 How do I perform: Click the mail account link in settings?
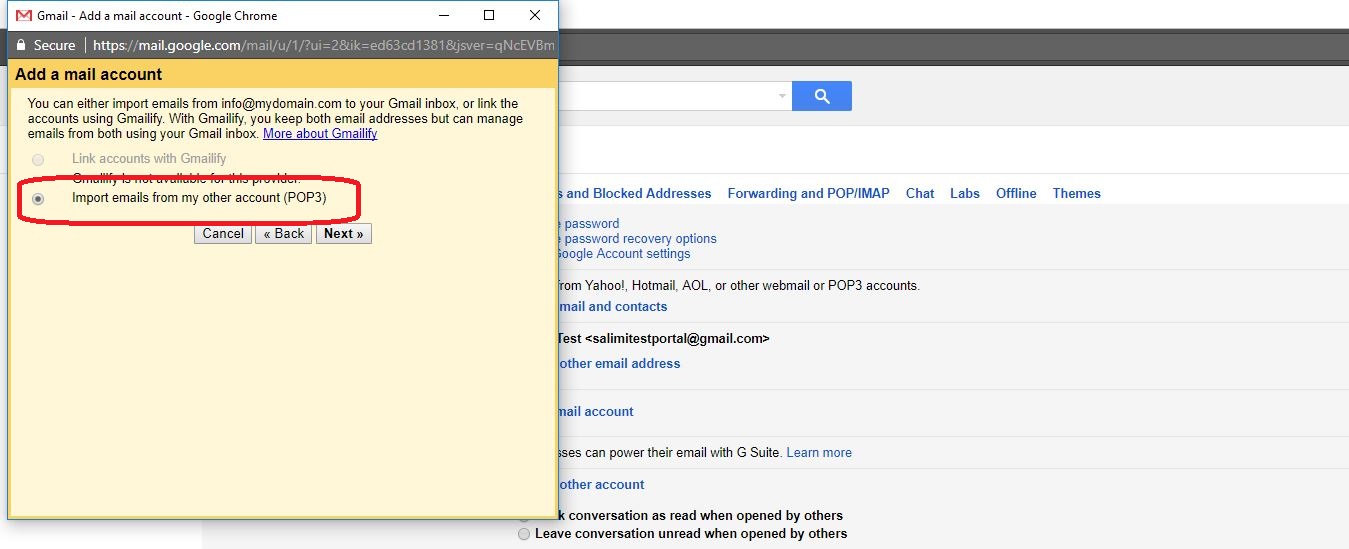tap(594, 411)
